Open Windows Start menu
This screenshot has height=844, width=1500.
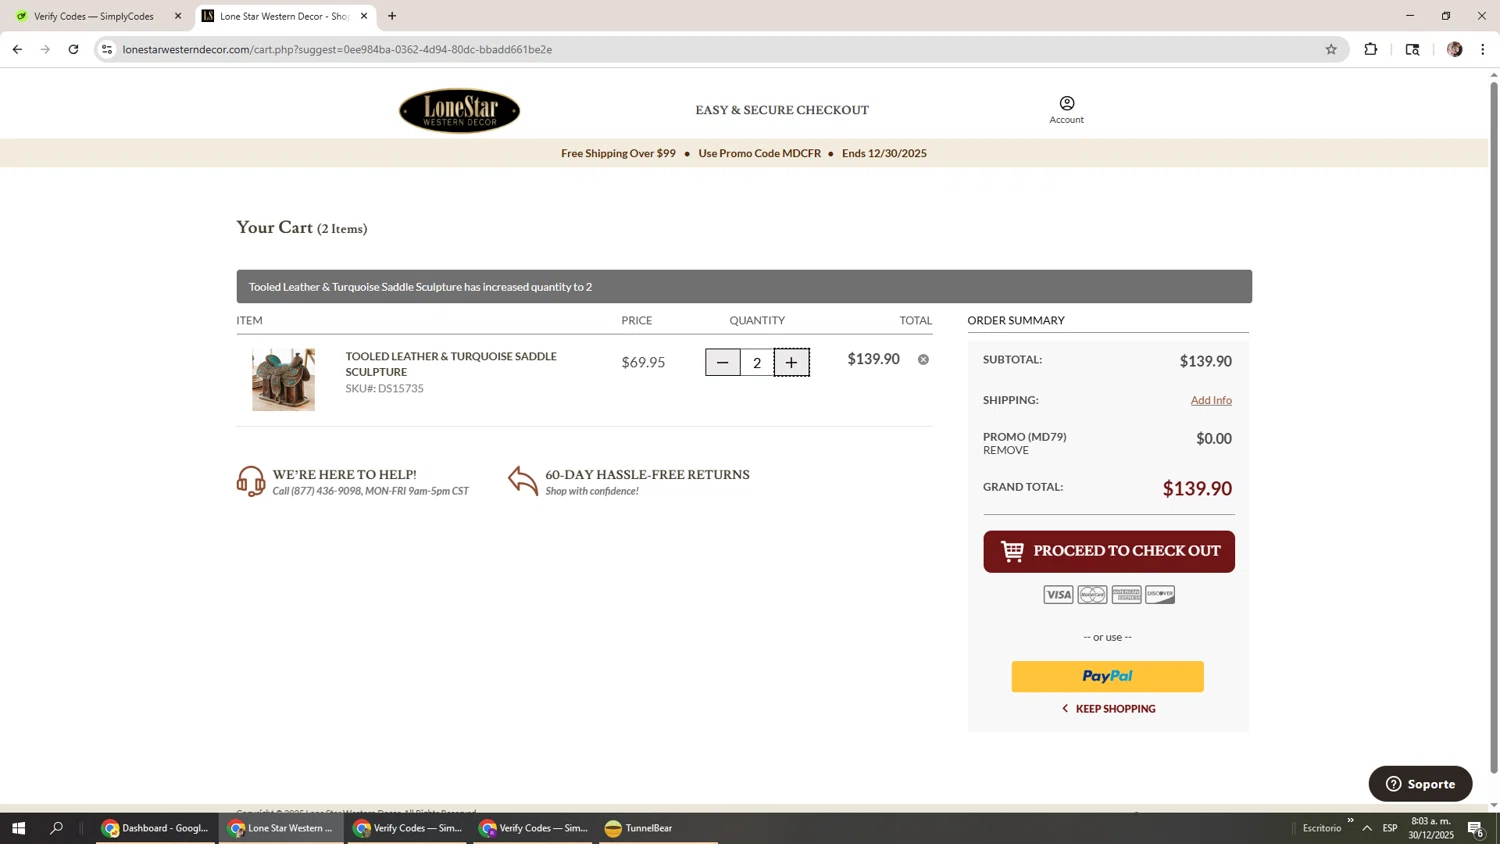point(17,828)
